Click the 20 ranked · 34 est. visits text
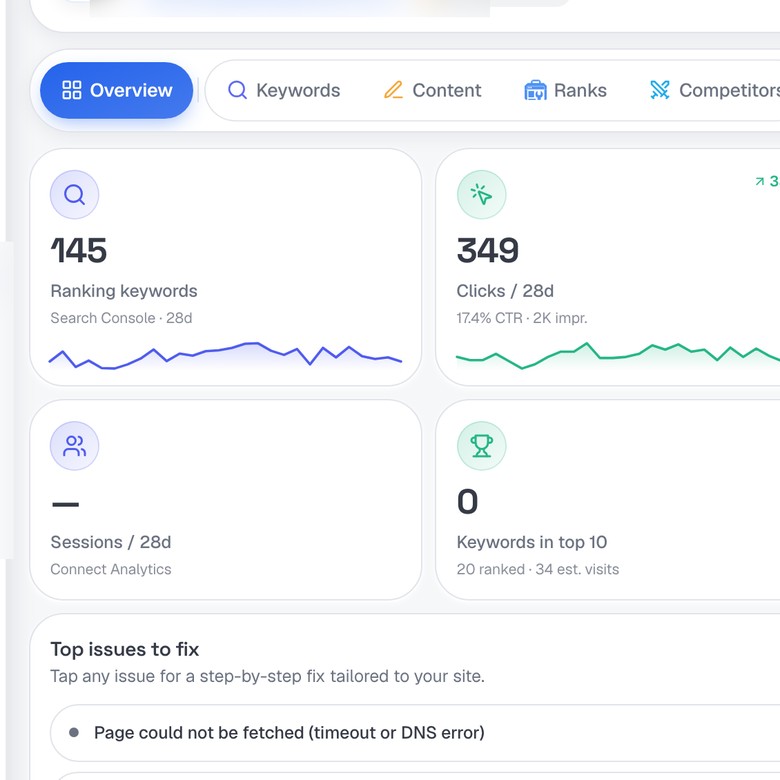 point(538,569)
